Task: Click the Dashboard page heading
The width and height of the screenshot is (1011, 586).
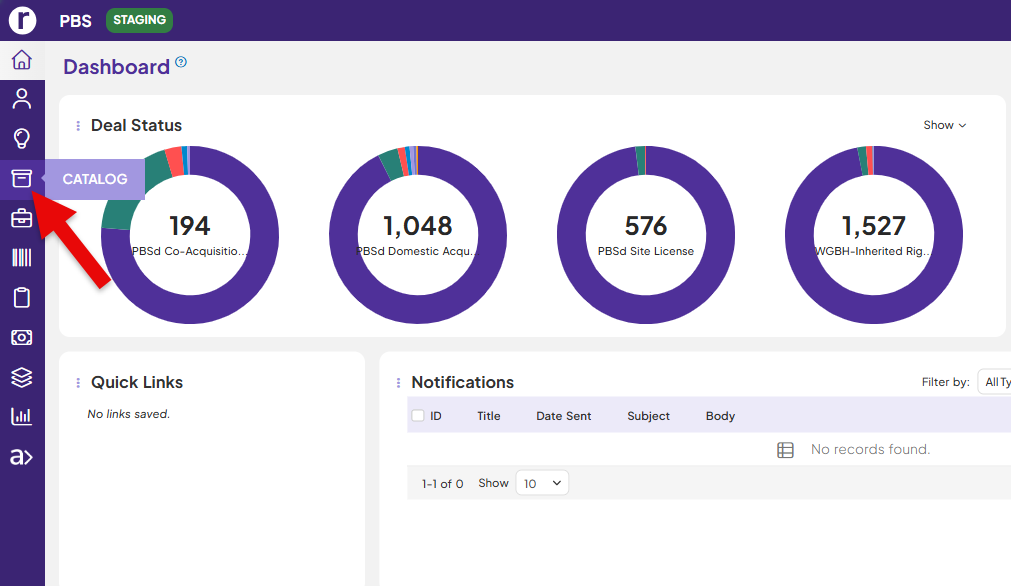Action: click(x=117, y=67)
